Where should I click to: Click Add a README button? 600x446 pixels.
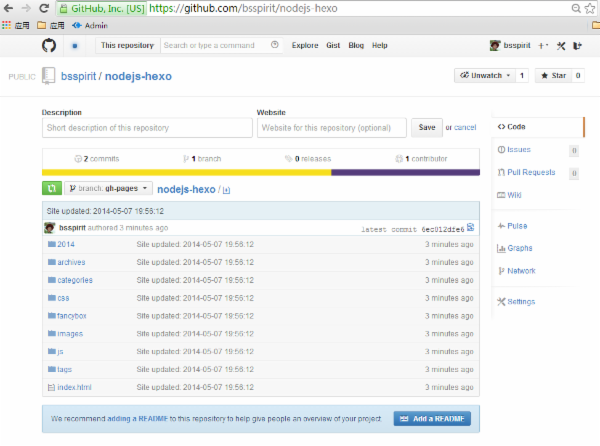(x=432, y=419)
